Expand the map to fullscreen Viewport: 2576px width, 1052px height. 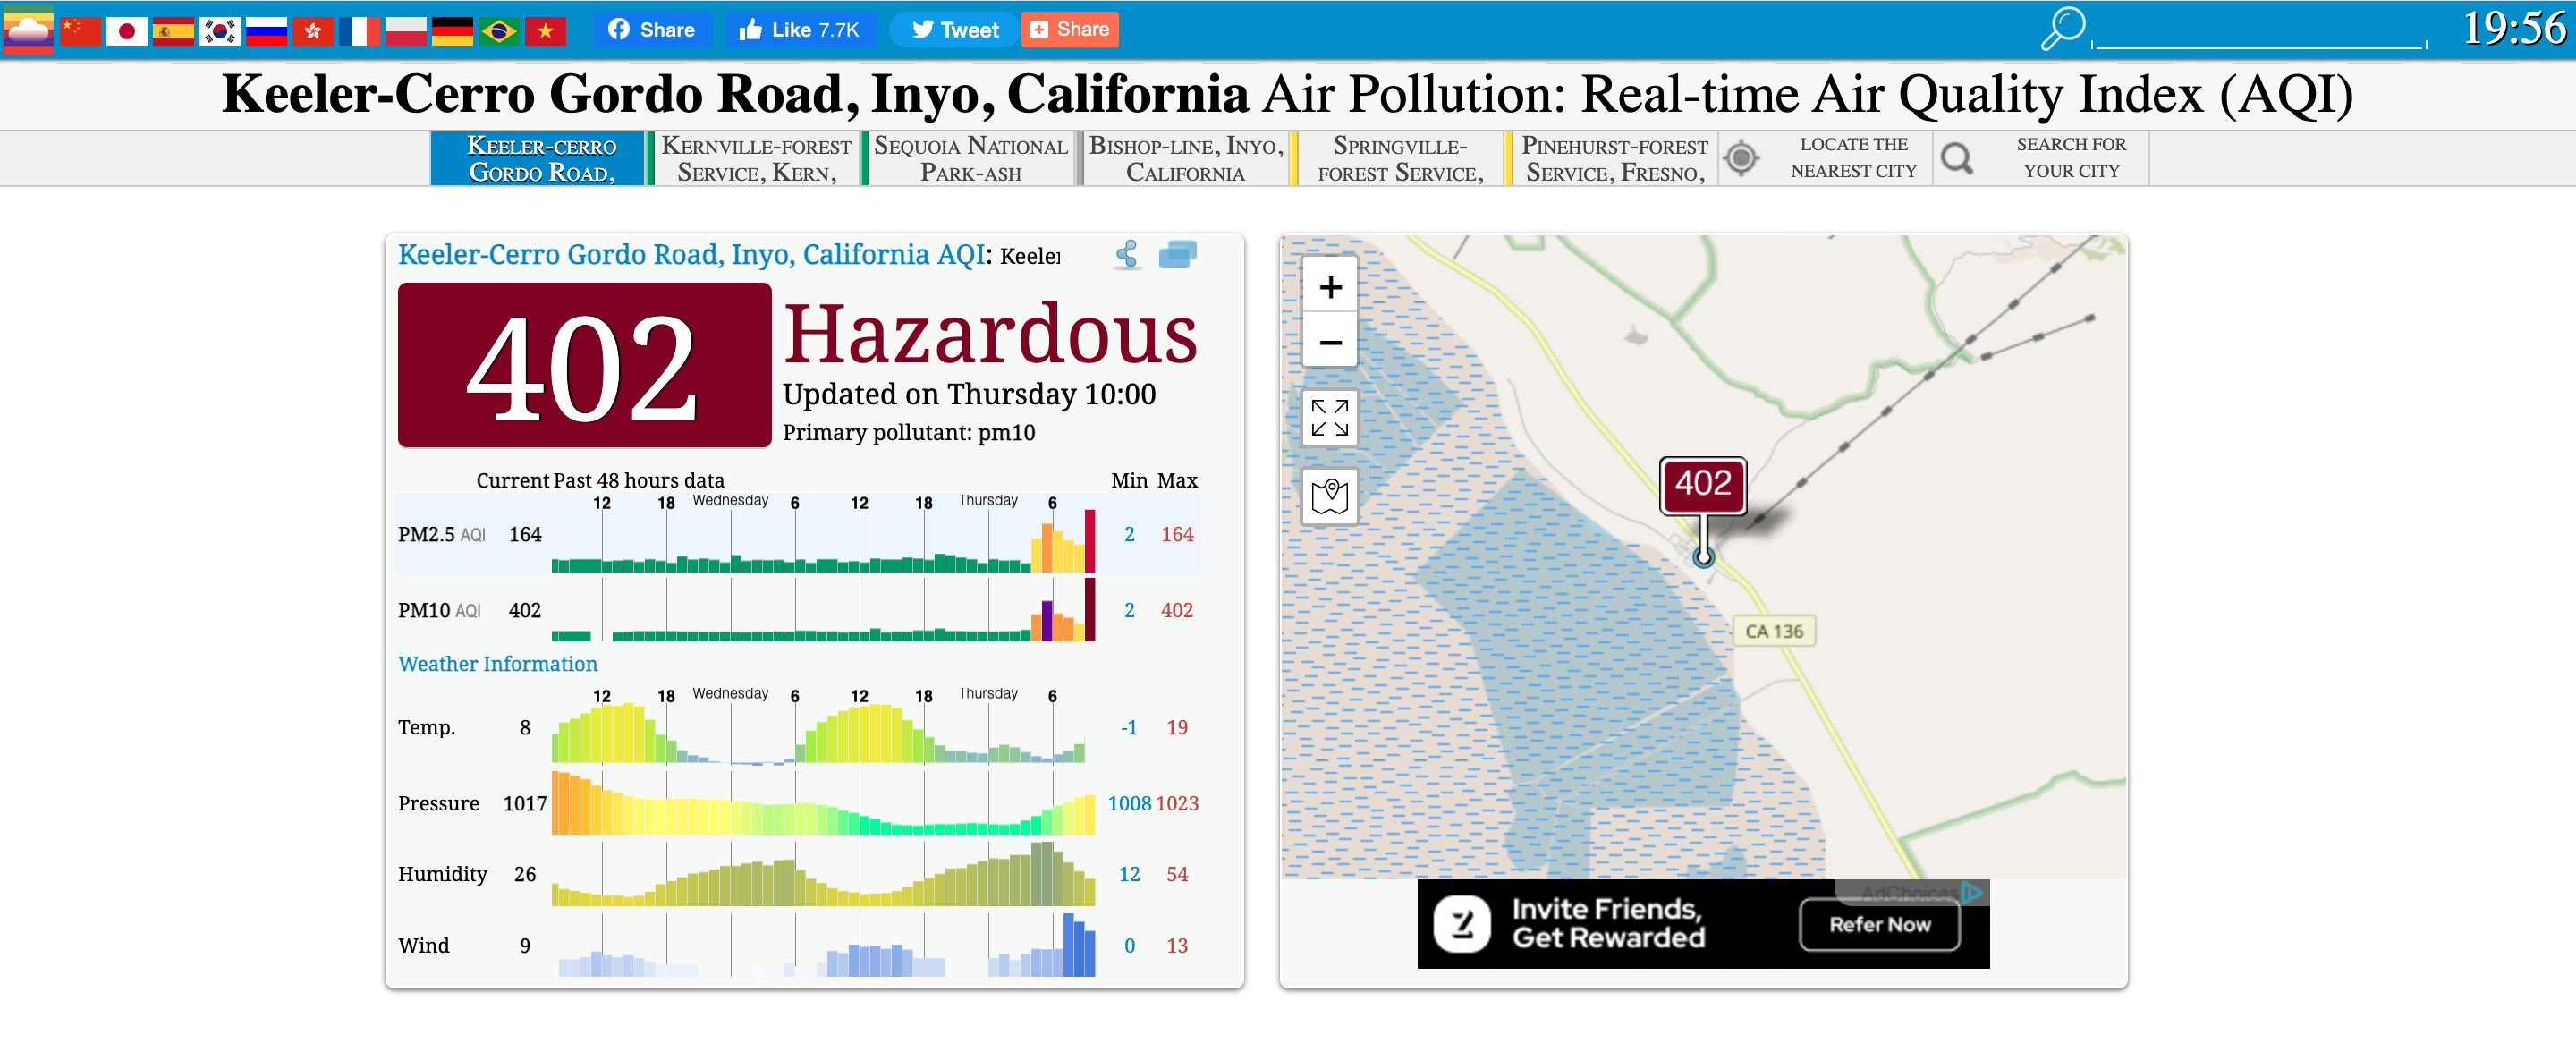[1329, 417]
